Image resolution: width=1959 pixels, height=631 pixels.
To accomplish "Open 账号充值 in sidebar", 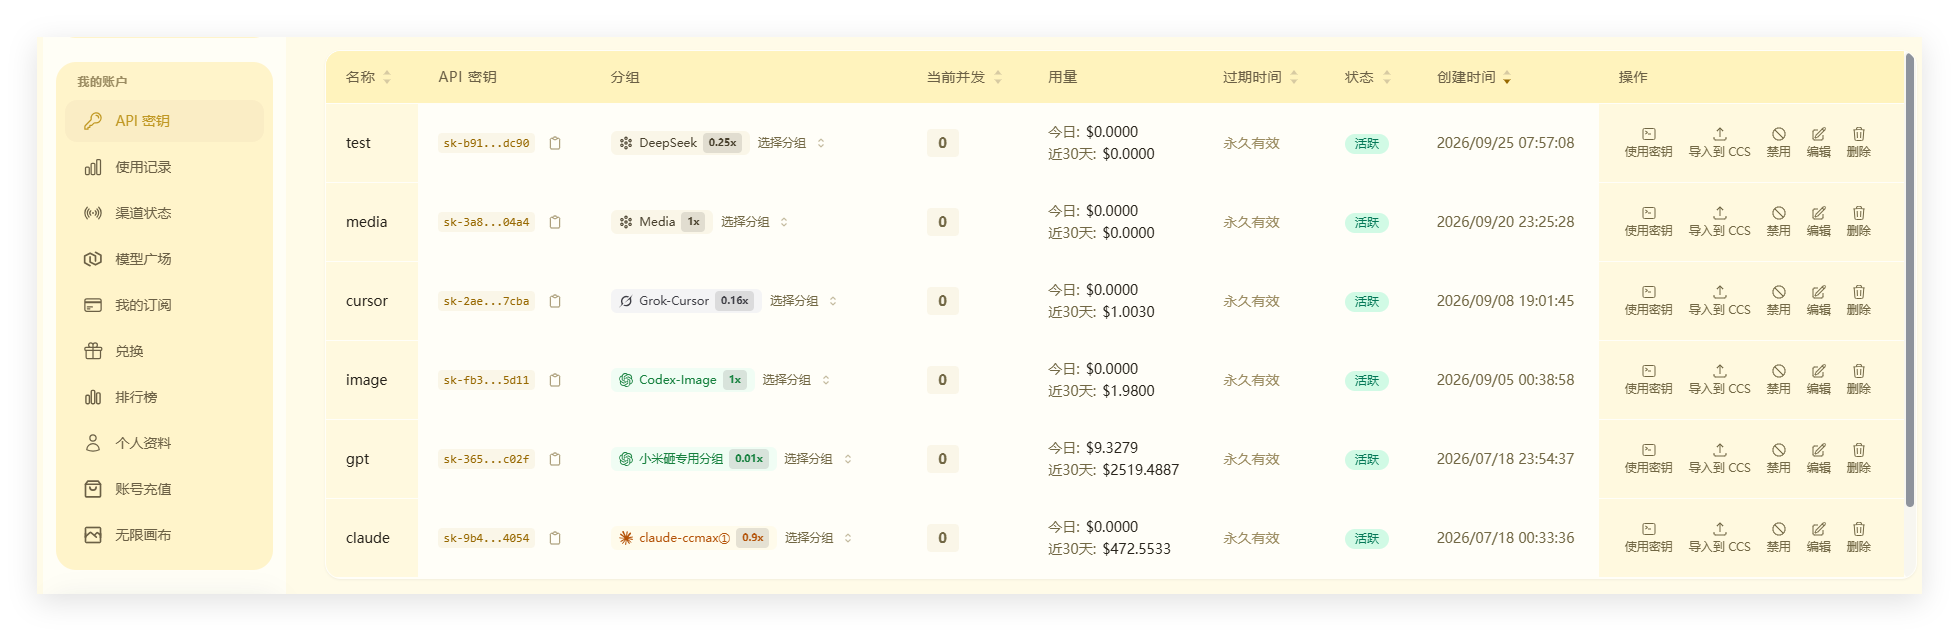I will point(165,489).
